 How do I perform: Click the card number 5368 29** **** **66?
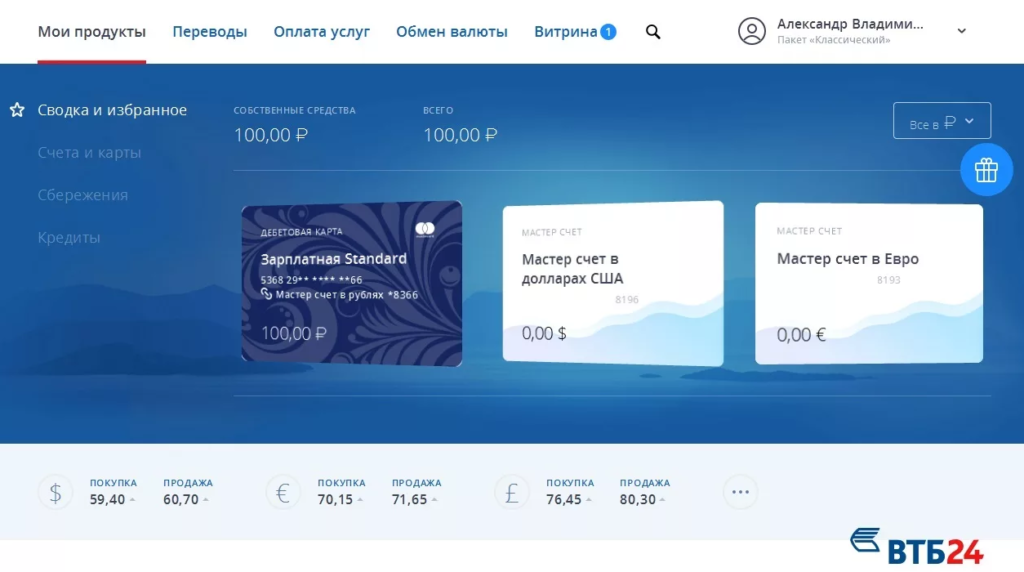(312, 279)
